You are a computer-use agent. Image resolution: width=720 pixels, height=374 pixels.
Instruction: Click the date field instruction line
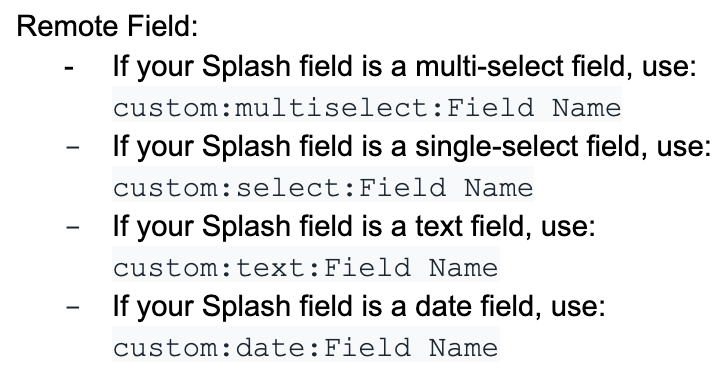click(359, 306)
